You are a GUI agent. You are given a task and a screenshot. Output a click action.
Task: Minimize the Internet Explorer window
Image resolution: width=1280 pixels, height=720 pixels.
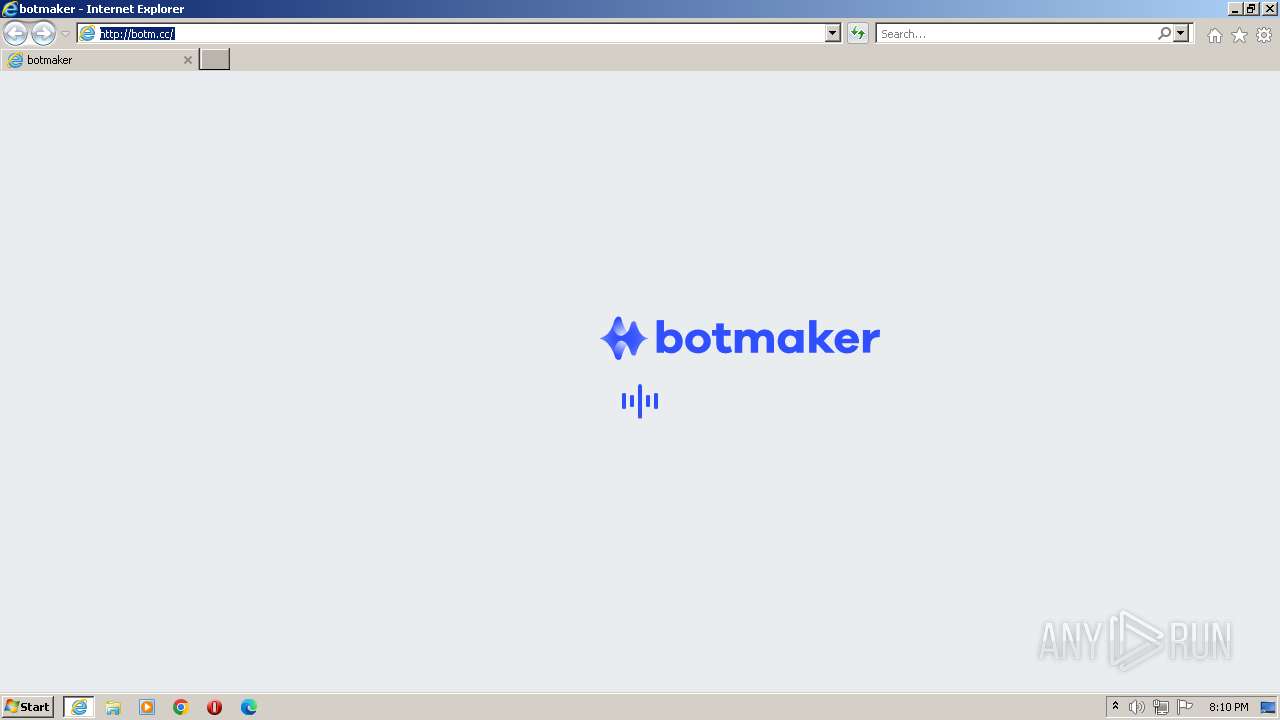(x=1235, y=8)
